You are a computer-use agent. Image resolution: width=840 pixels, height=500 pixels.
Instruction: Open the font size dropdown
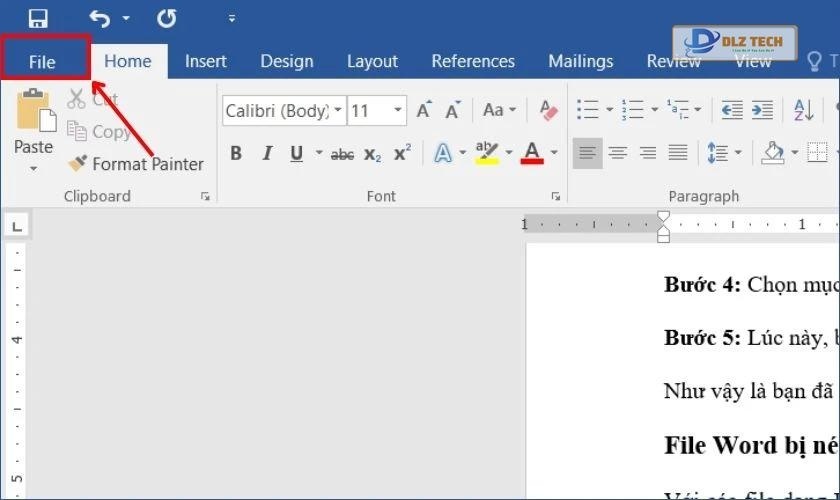pos(398,110)
